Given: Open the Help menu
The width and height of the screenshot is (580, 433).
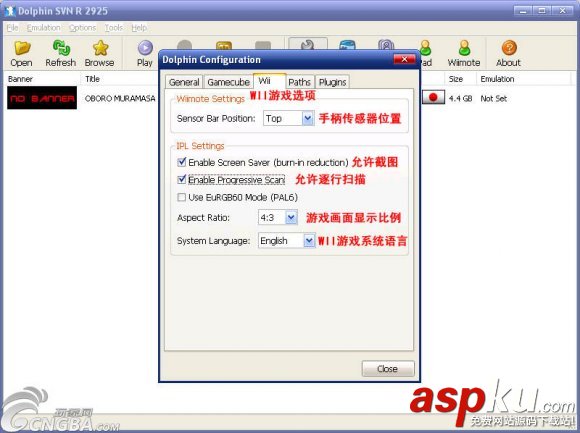Looking at the screenshot, I should (x=139, y=28).
